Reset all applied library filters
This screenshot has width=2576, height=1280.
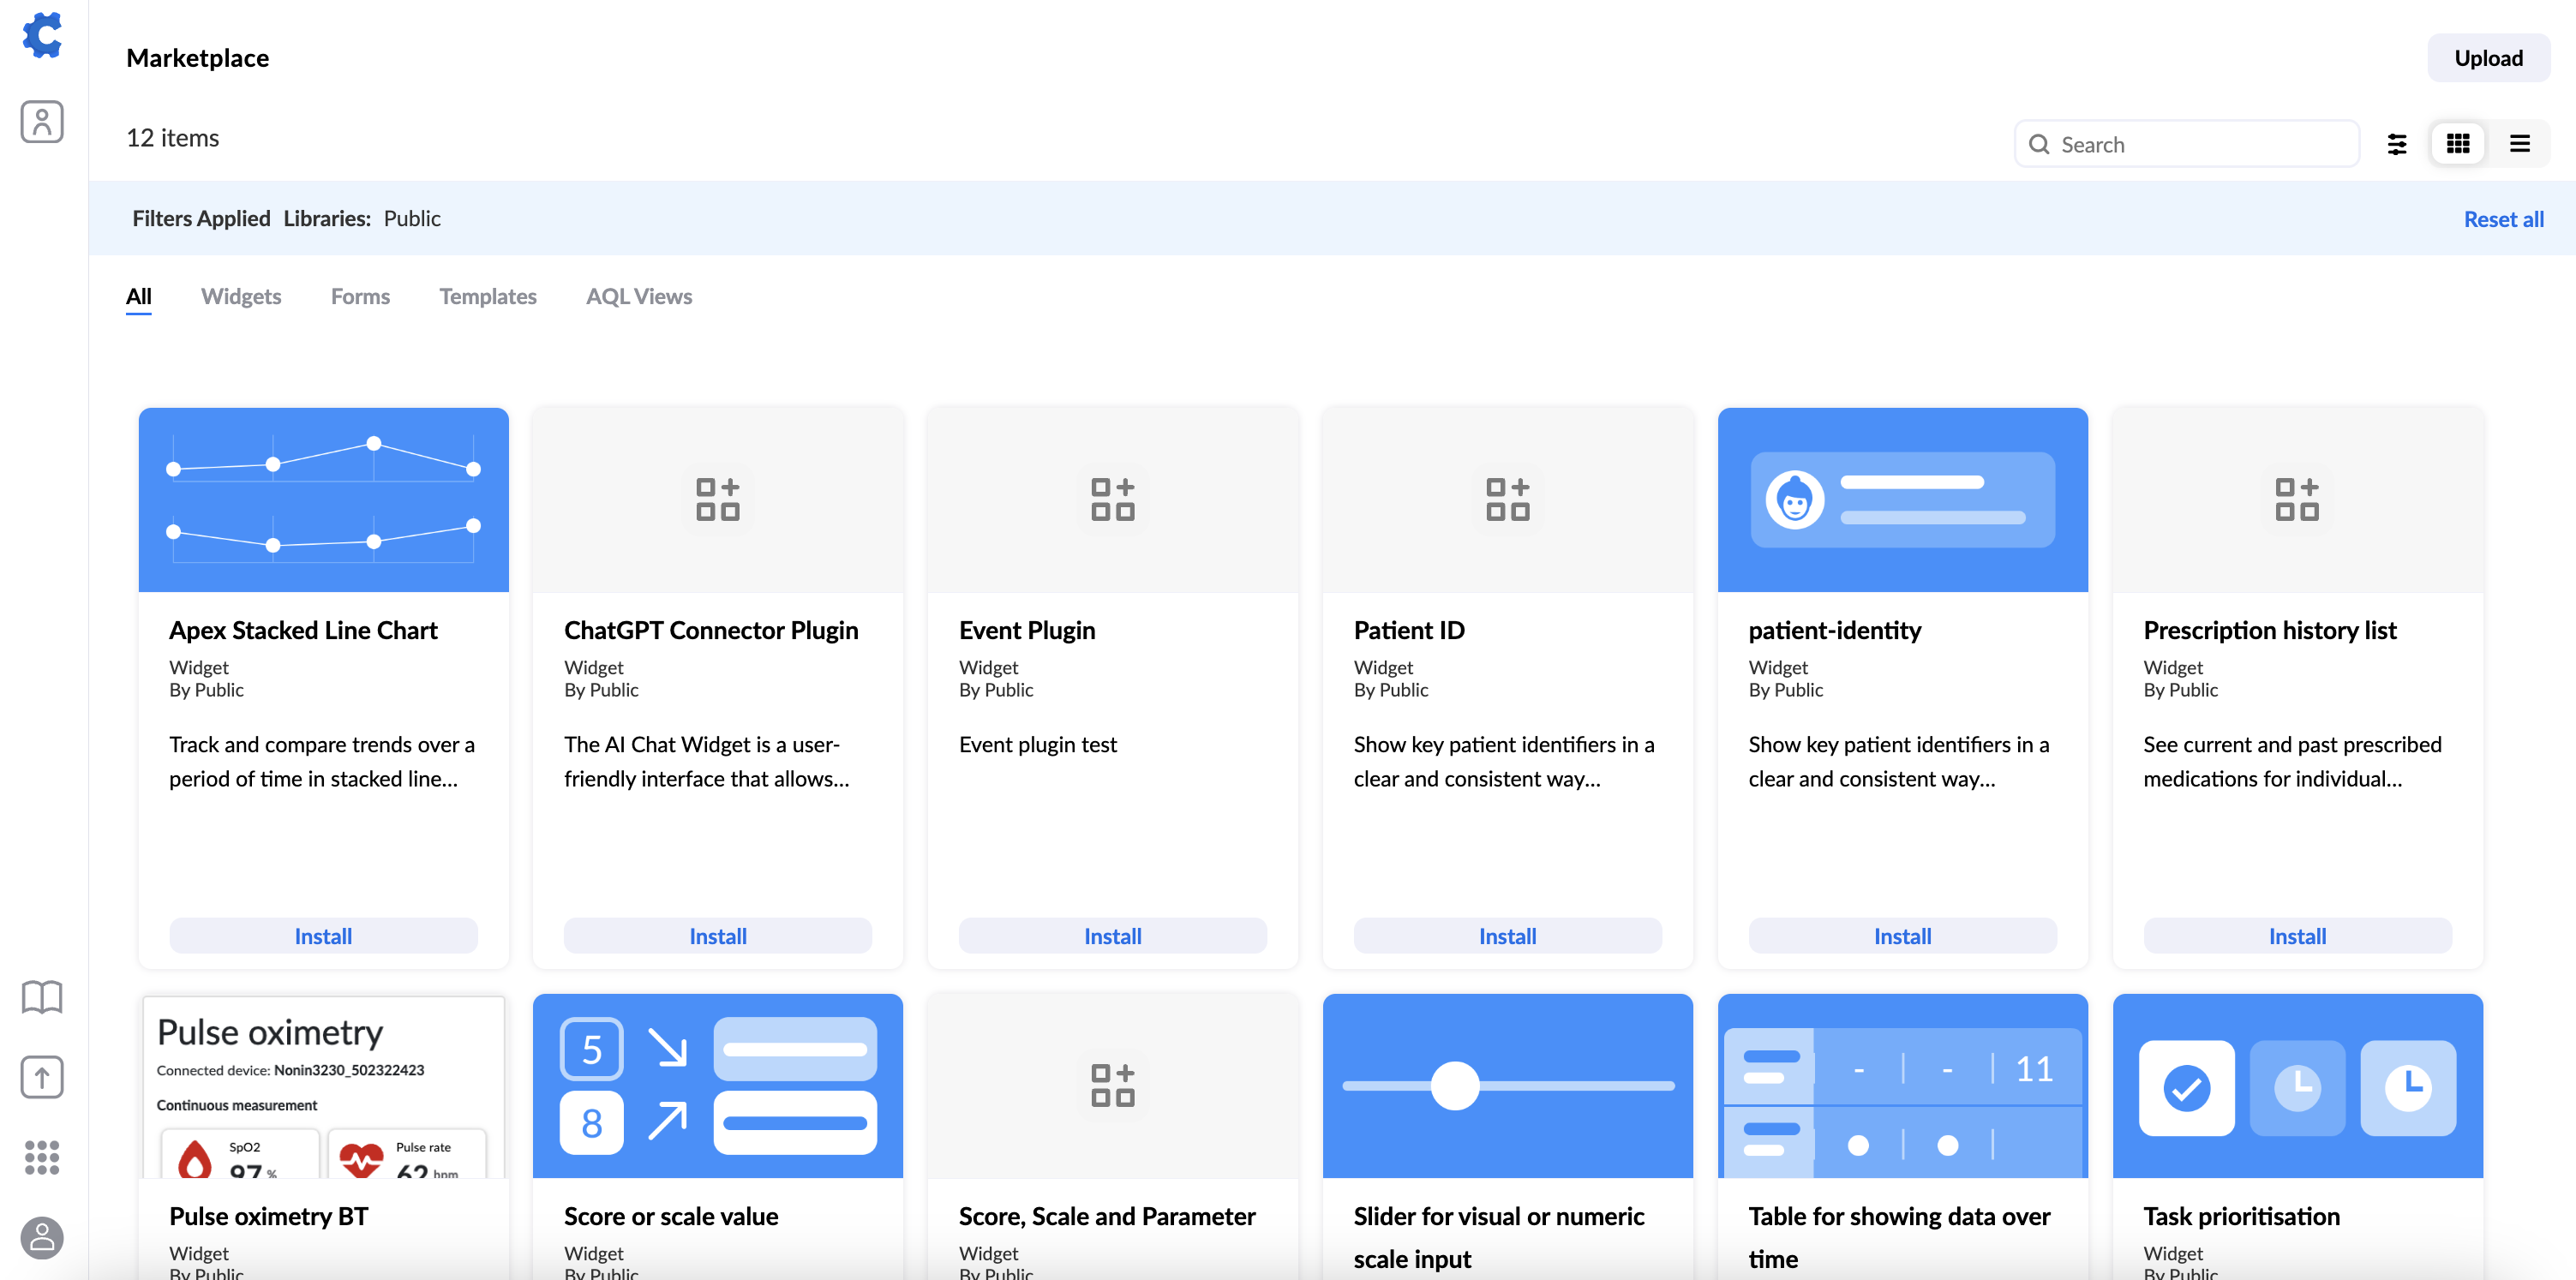pyautogui.click(x=2504, y=215)
